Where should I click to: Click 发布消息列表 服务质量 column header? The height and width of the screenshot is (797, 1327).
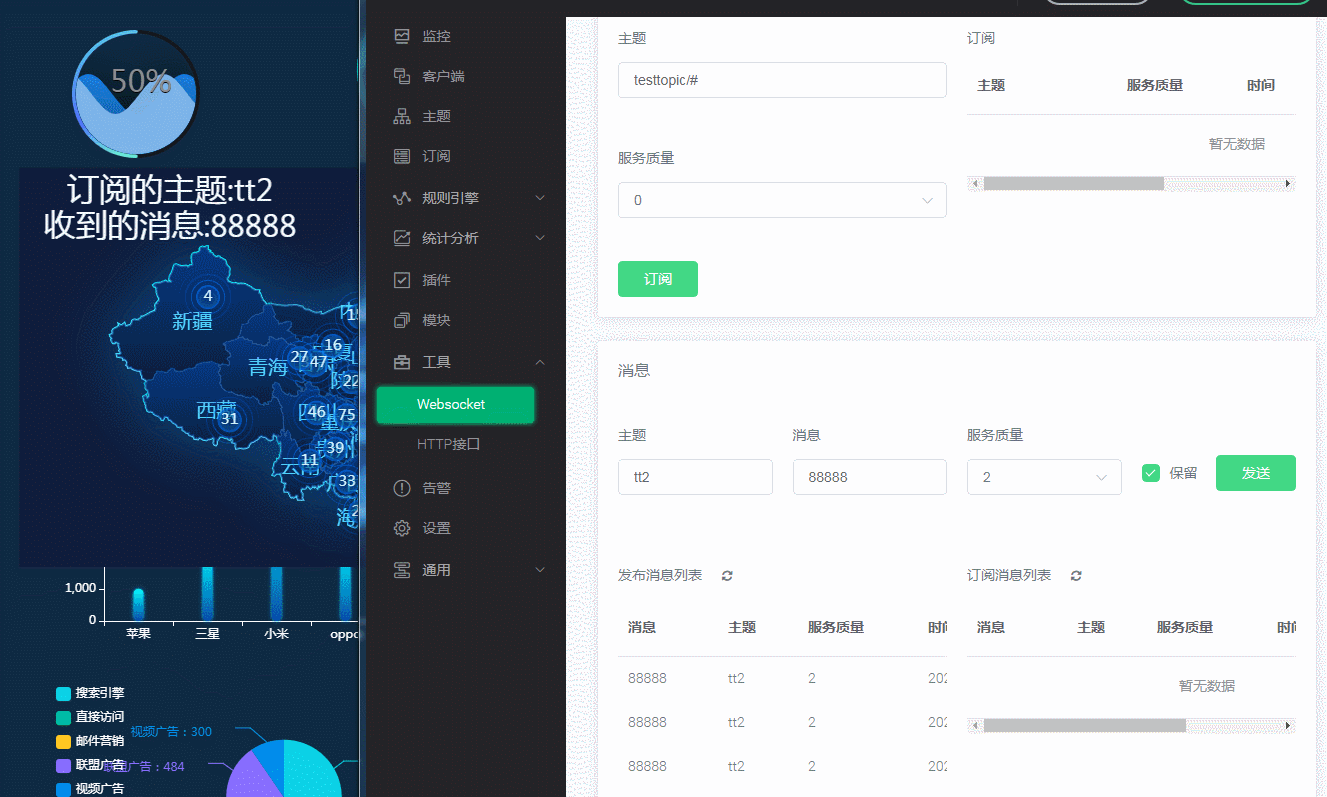pos(836,628)
